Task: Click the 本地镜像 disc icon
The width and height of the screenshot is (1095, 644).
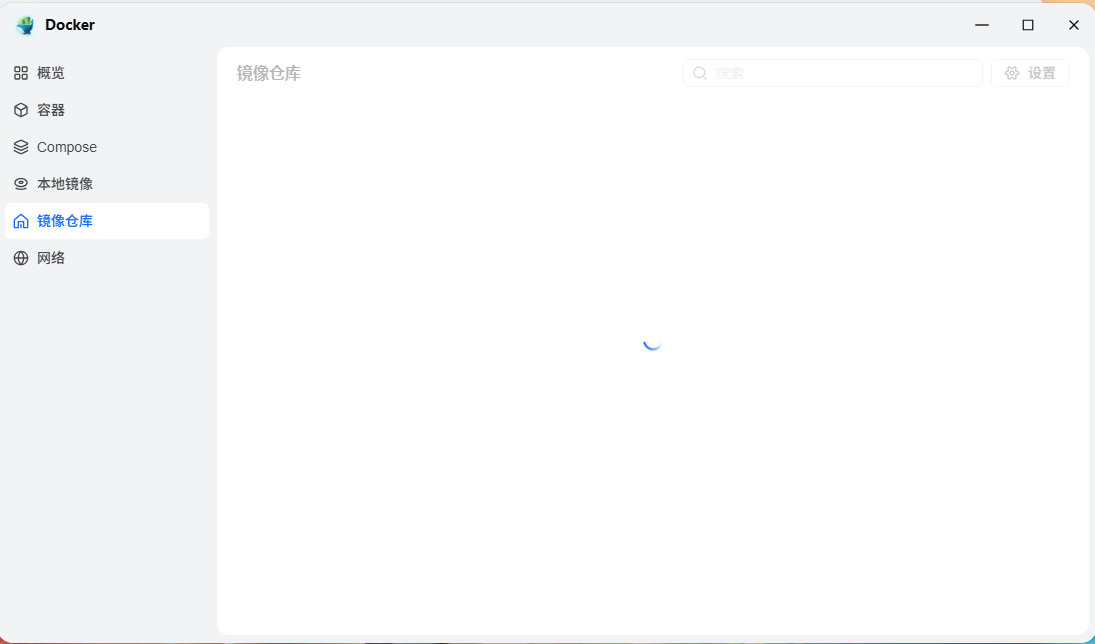Action: click(x=21, y=184)
